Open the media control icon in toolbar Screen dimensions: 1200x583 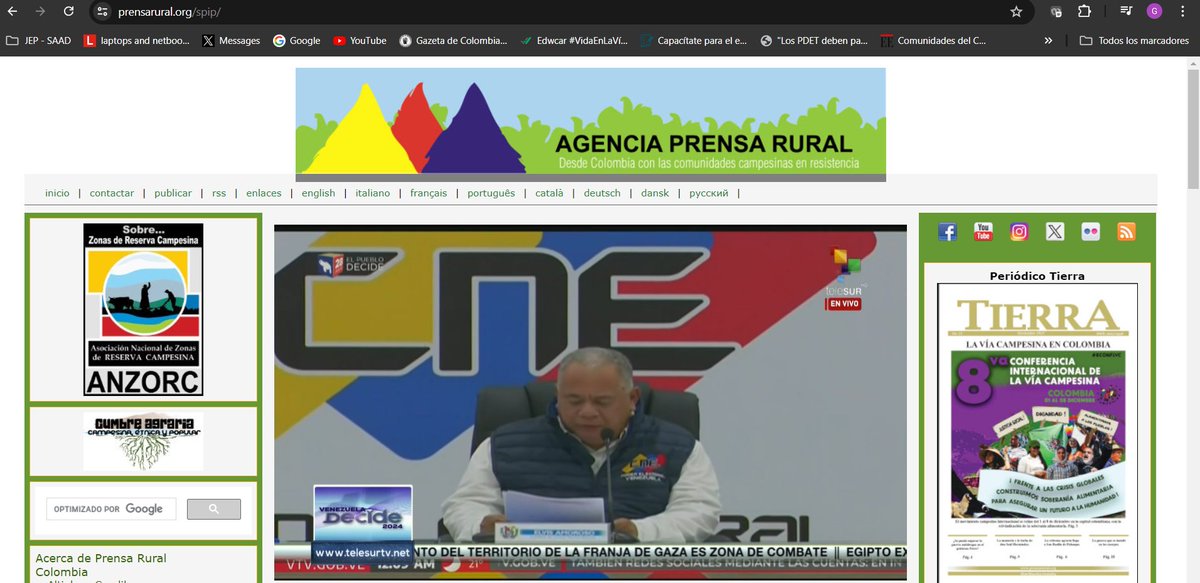click(1126, 12)
